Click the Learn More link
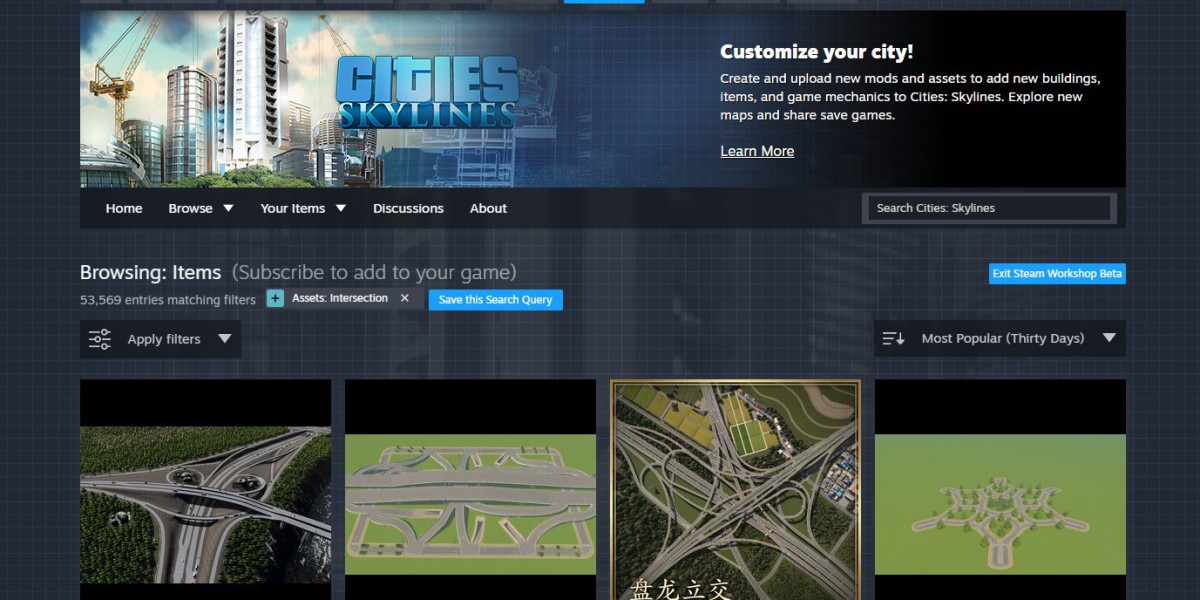The height and width of the screenshot is (600, 1200). 757,151
